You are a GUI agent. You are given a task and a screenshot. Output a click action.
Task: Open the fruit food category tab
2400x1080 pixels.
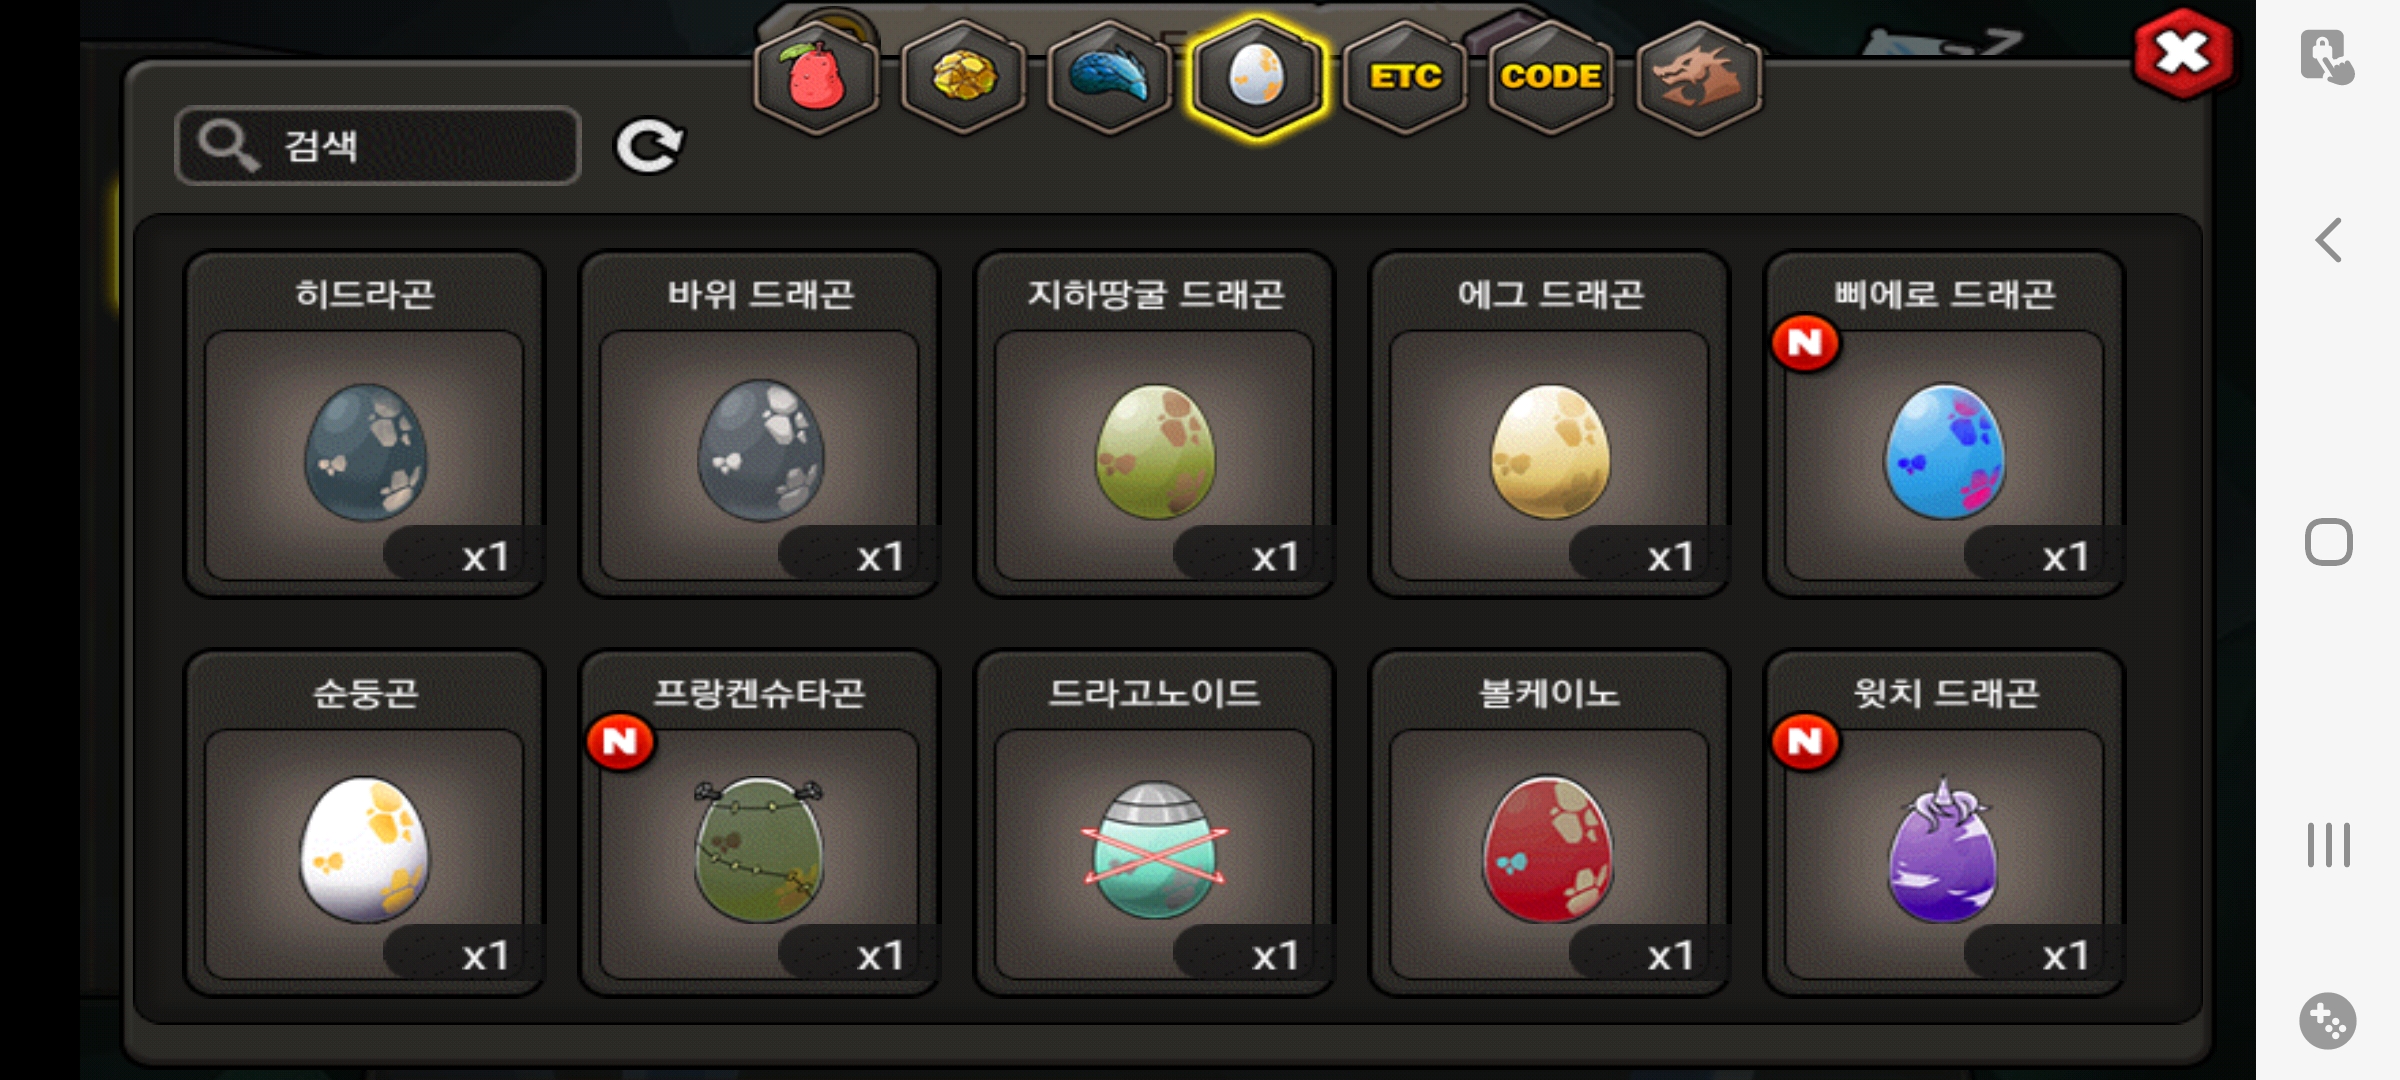(x=817, y=77)
